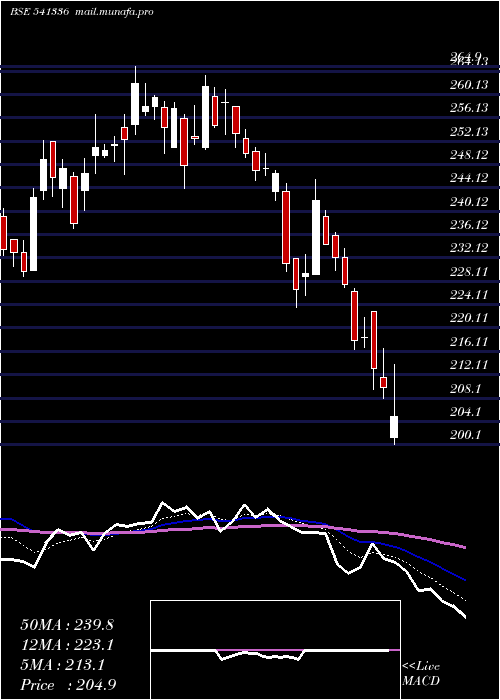This screenshot has width=500, height=700.
Task: Select the 260.13 price level label
Action: click(469, 85)
